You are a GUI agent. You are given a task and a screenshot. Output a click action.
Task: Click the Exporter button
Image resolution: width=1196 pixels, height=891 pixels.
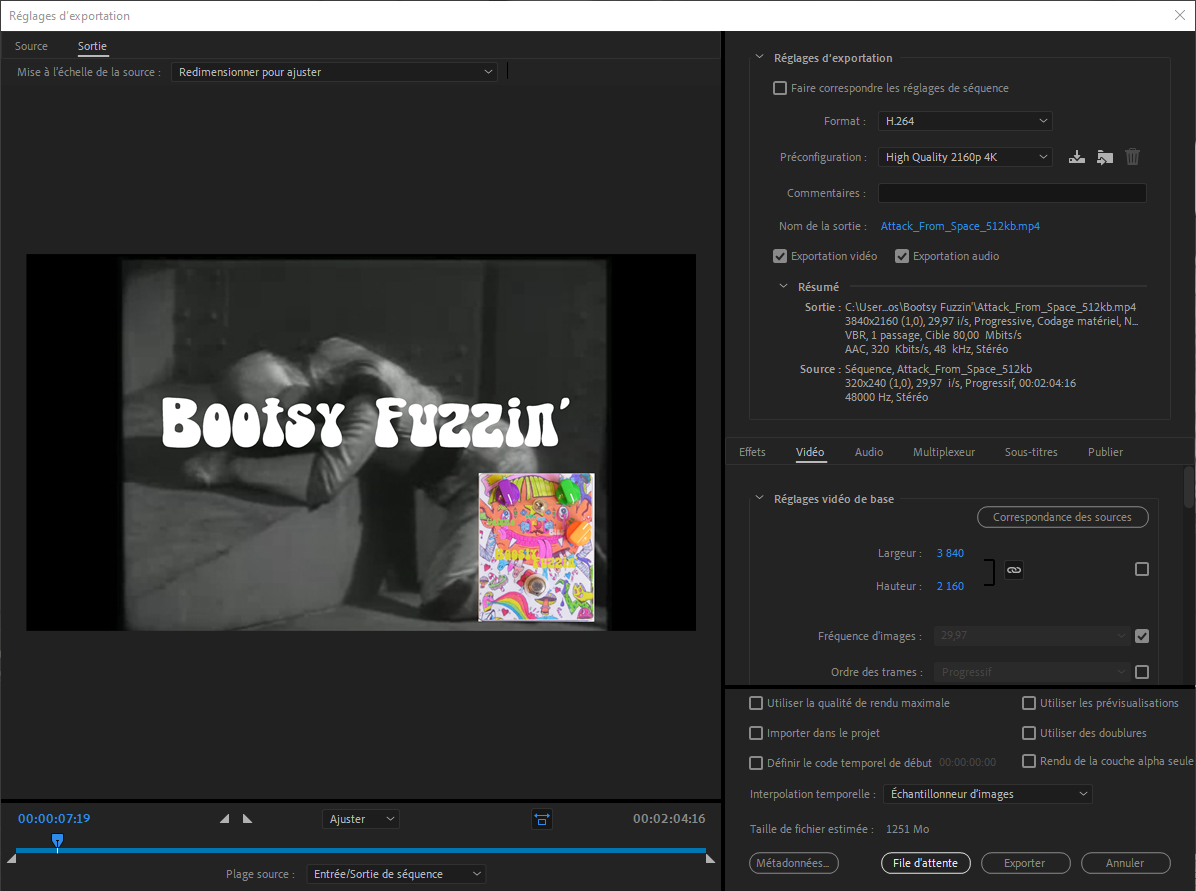point(1025,863)
